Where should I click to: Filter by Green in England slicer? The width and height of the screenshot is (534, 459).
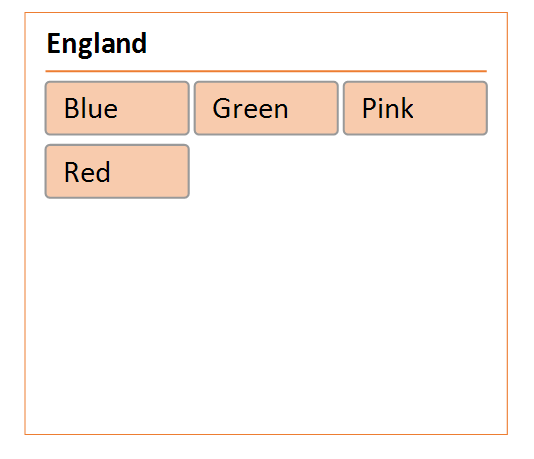266,108
